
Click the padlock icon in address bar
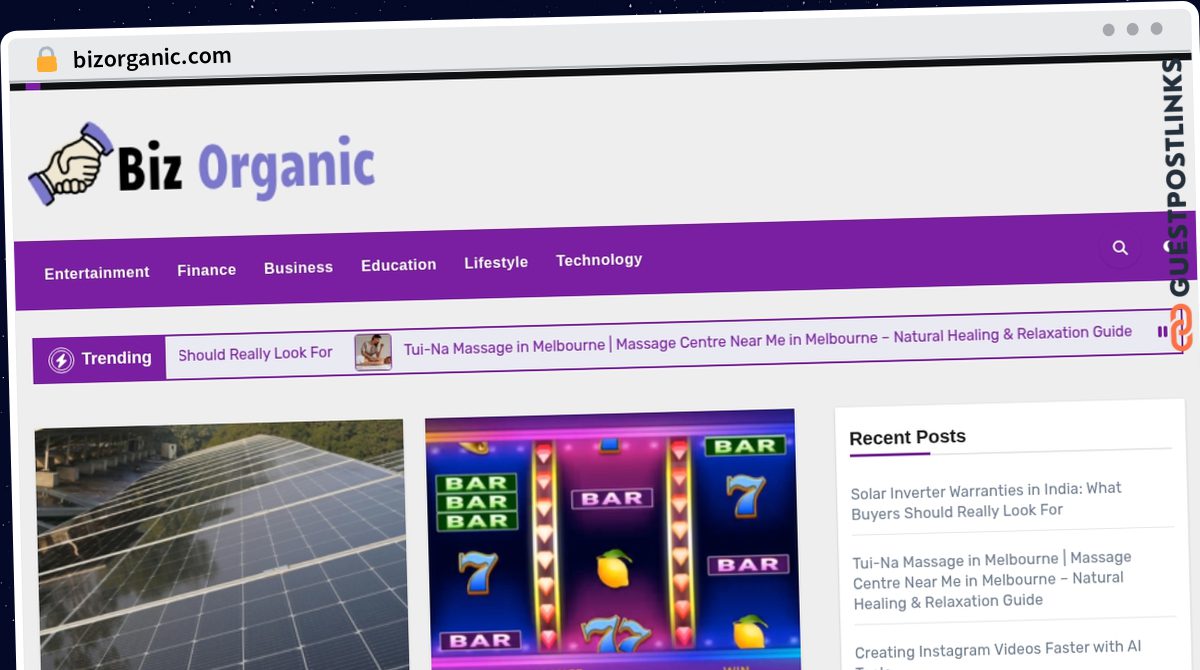(47, 59)
